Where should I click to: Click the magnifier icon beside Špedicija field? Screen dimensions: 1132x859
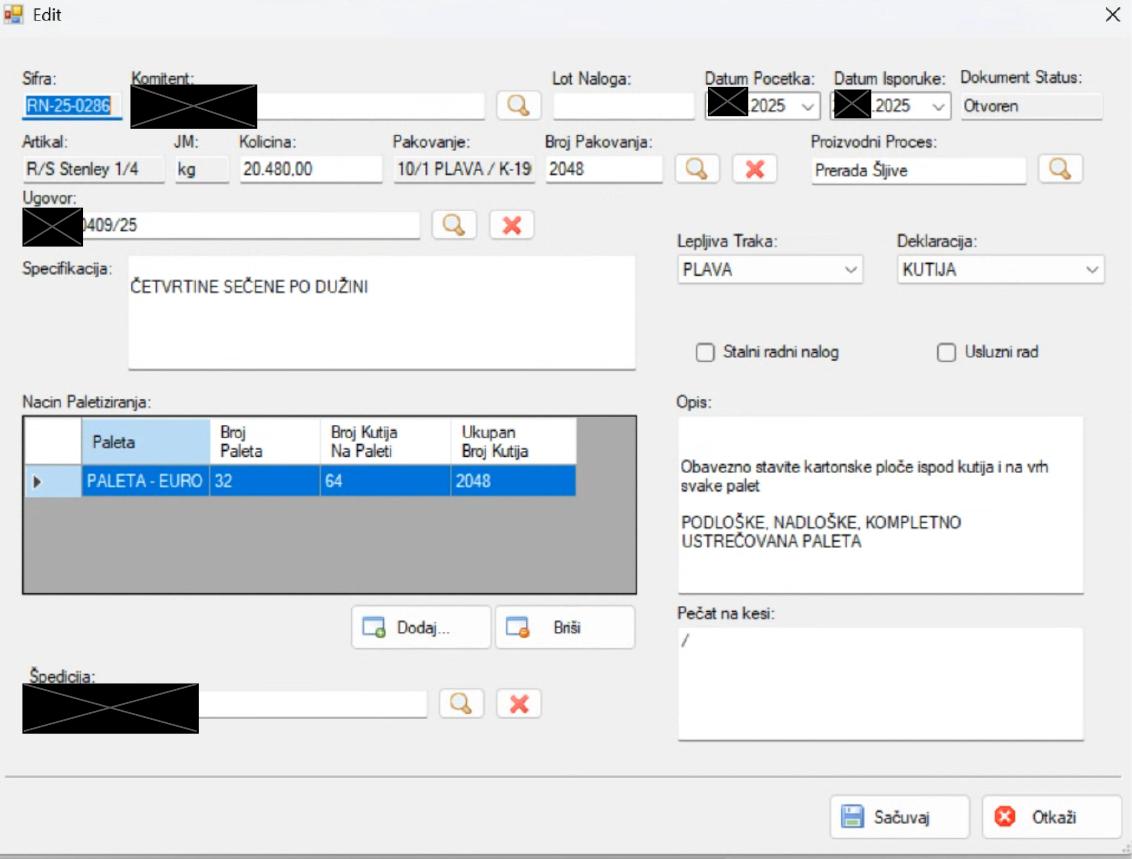tap(461, 704)
